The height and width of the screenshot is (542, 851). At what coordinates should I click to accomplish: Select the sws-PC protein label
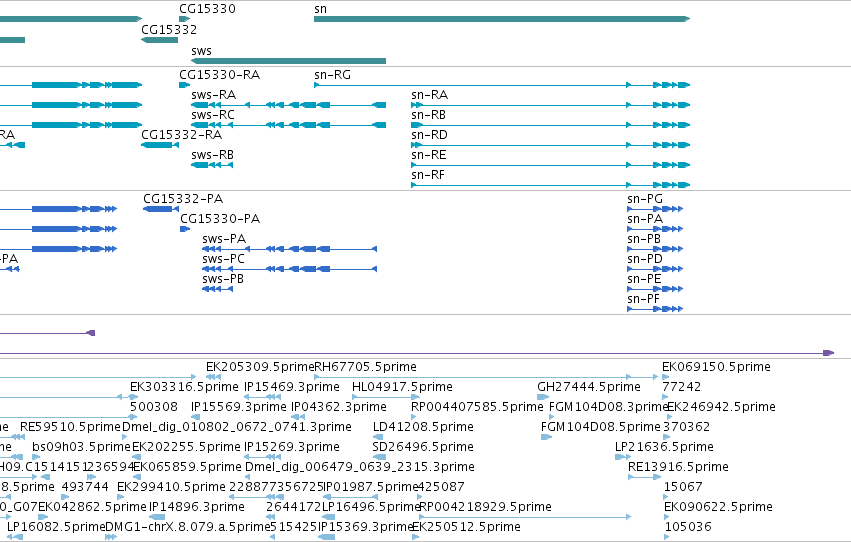point(223,259)
